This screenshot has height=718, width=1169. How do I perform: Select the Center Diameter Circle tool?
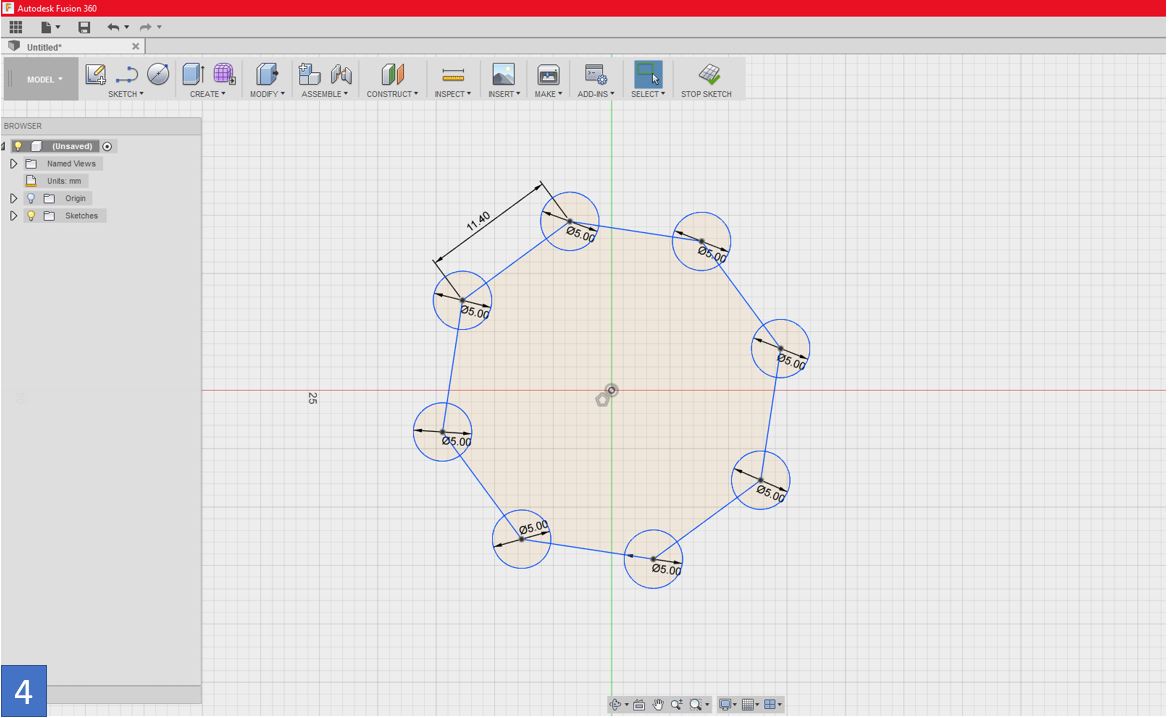[x=158, y=74]
